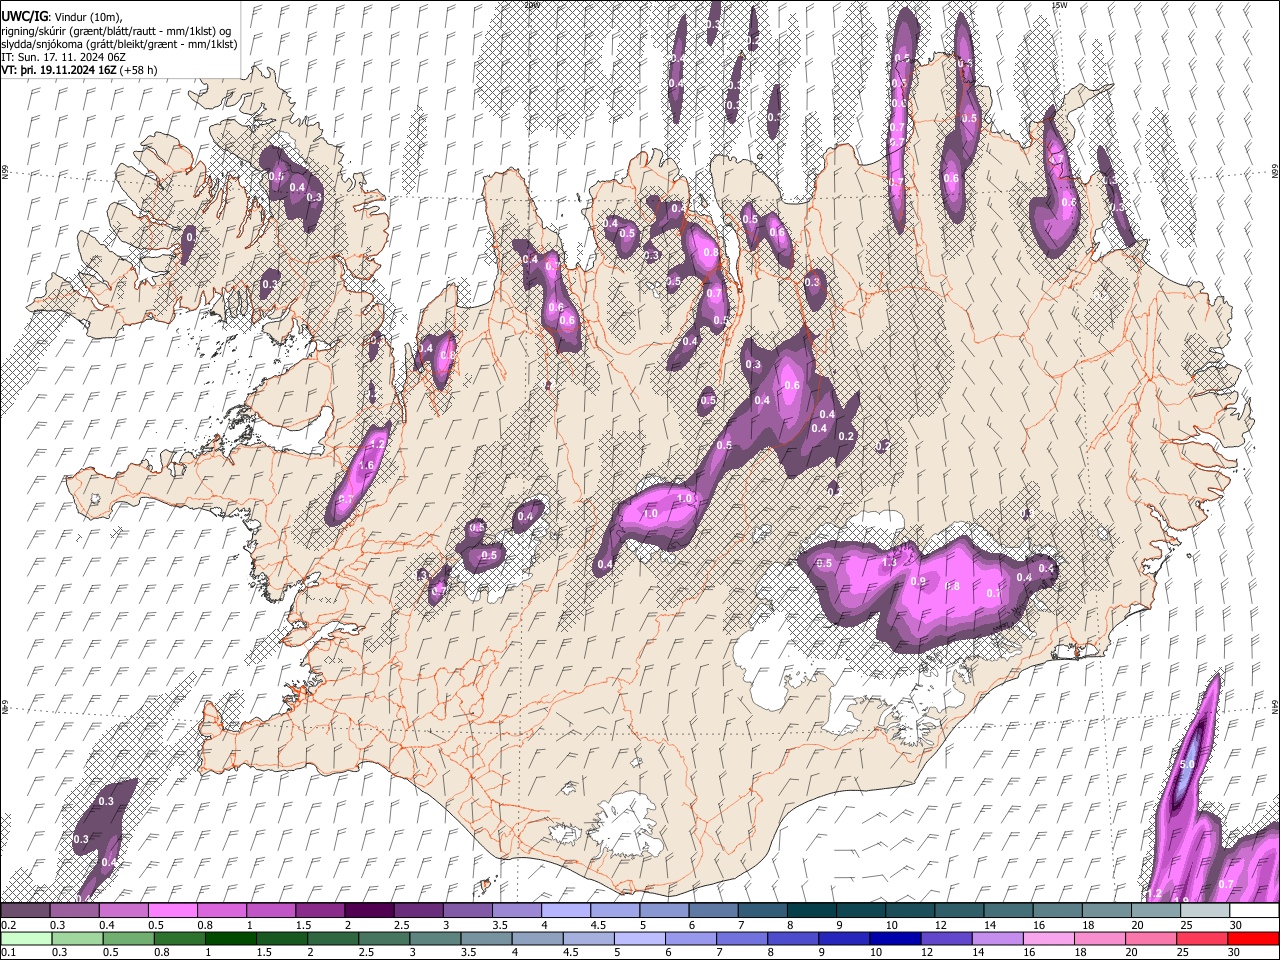The width and height of the screenshot is (1280, 960).
Task: Click the '0.8' label in the upper legend row
Action: (205, 925)
